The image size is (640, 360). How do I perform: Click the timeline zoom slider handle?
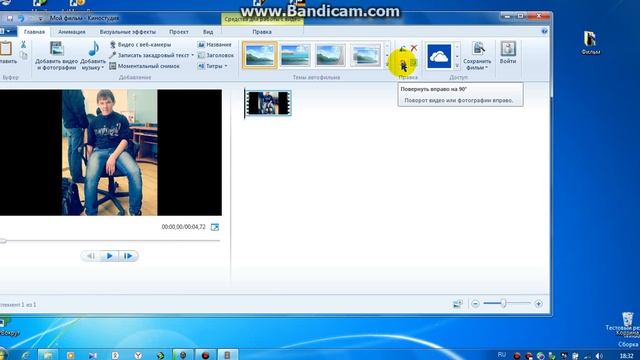pos(504,303)
